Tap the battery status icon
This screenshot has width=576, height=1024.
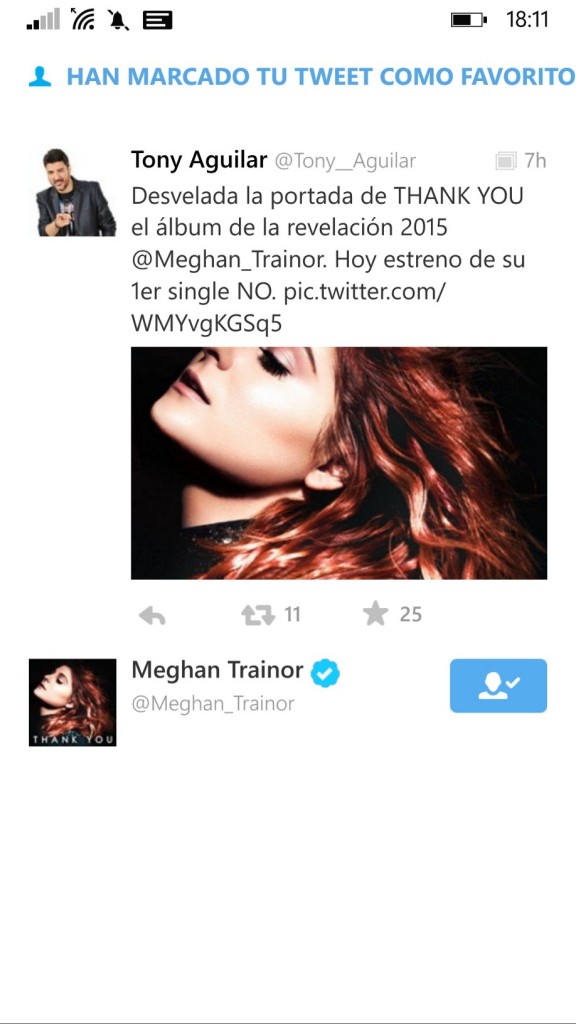click(x=469, y=20)
